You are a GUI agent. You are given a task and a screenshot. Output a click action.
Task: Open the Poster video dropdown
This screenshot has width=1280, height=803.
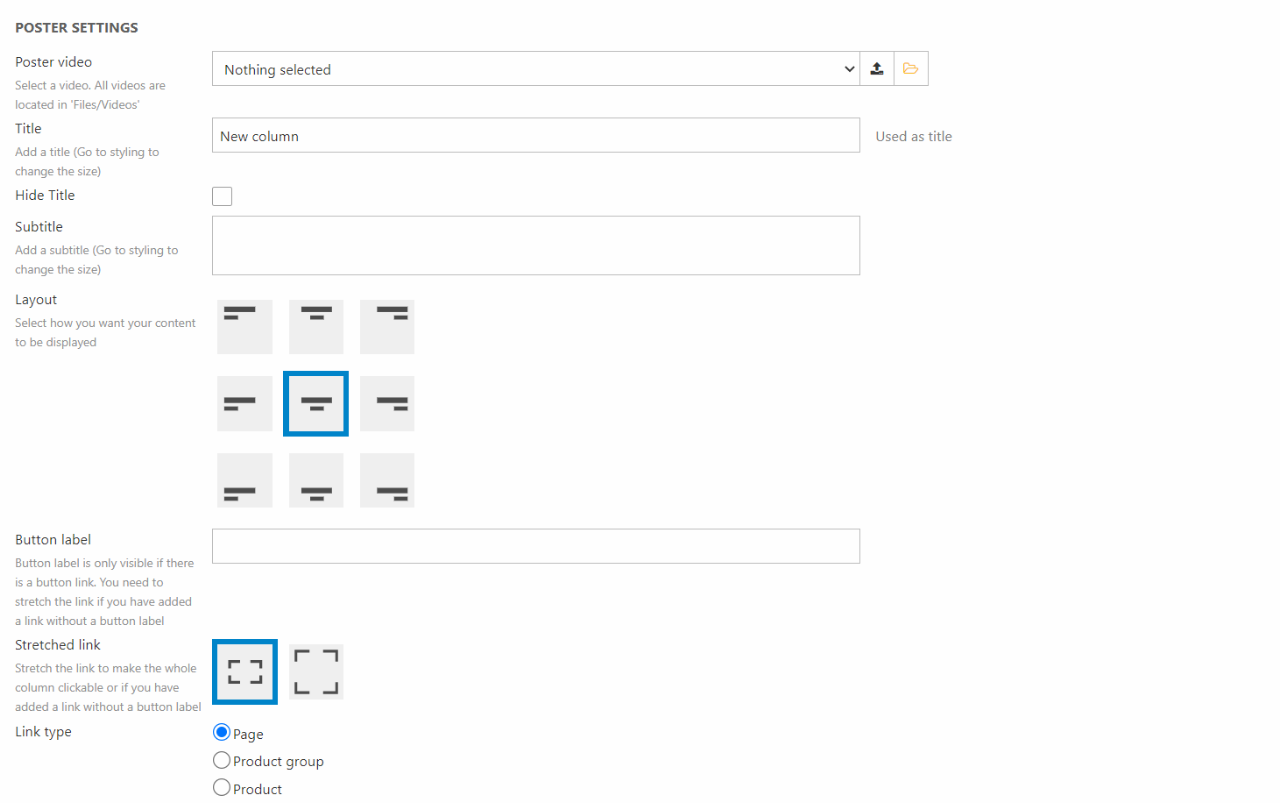[535, 69]
